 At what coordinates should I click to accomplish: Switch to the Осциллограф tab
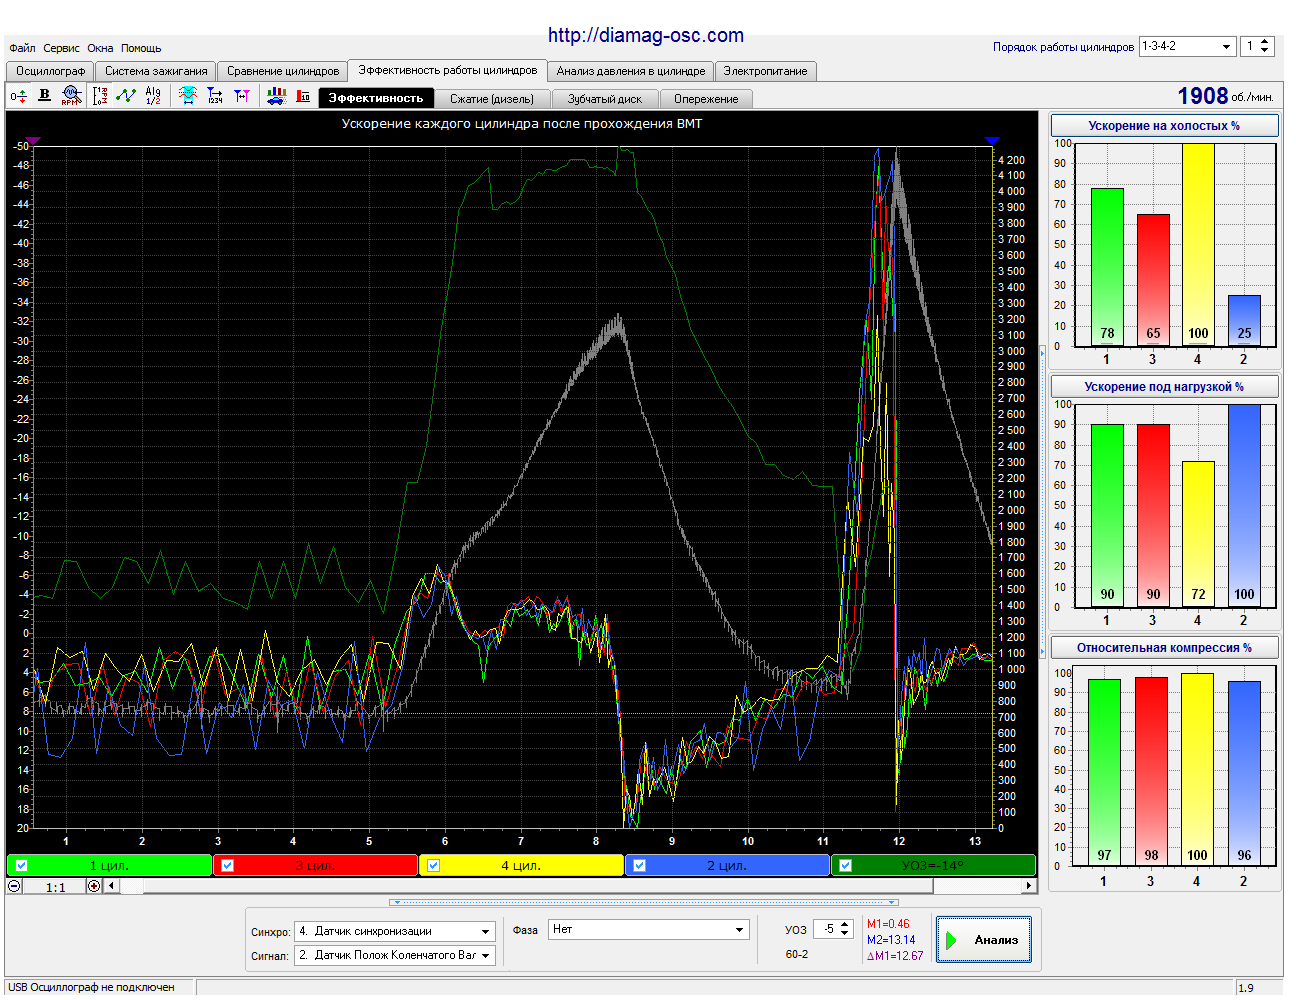point(50,71)
